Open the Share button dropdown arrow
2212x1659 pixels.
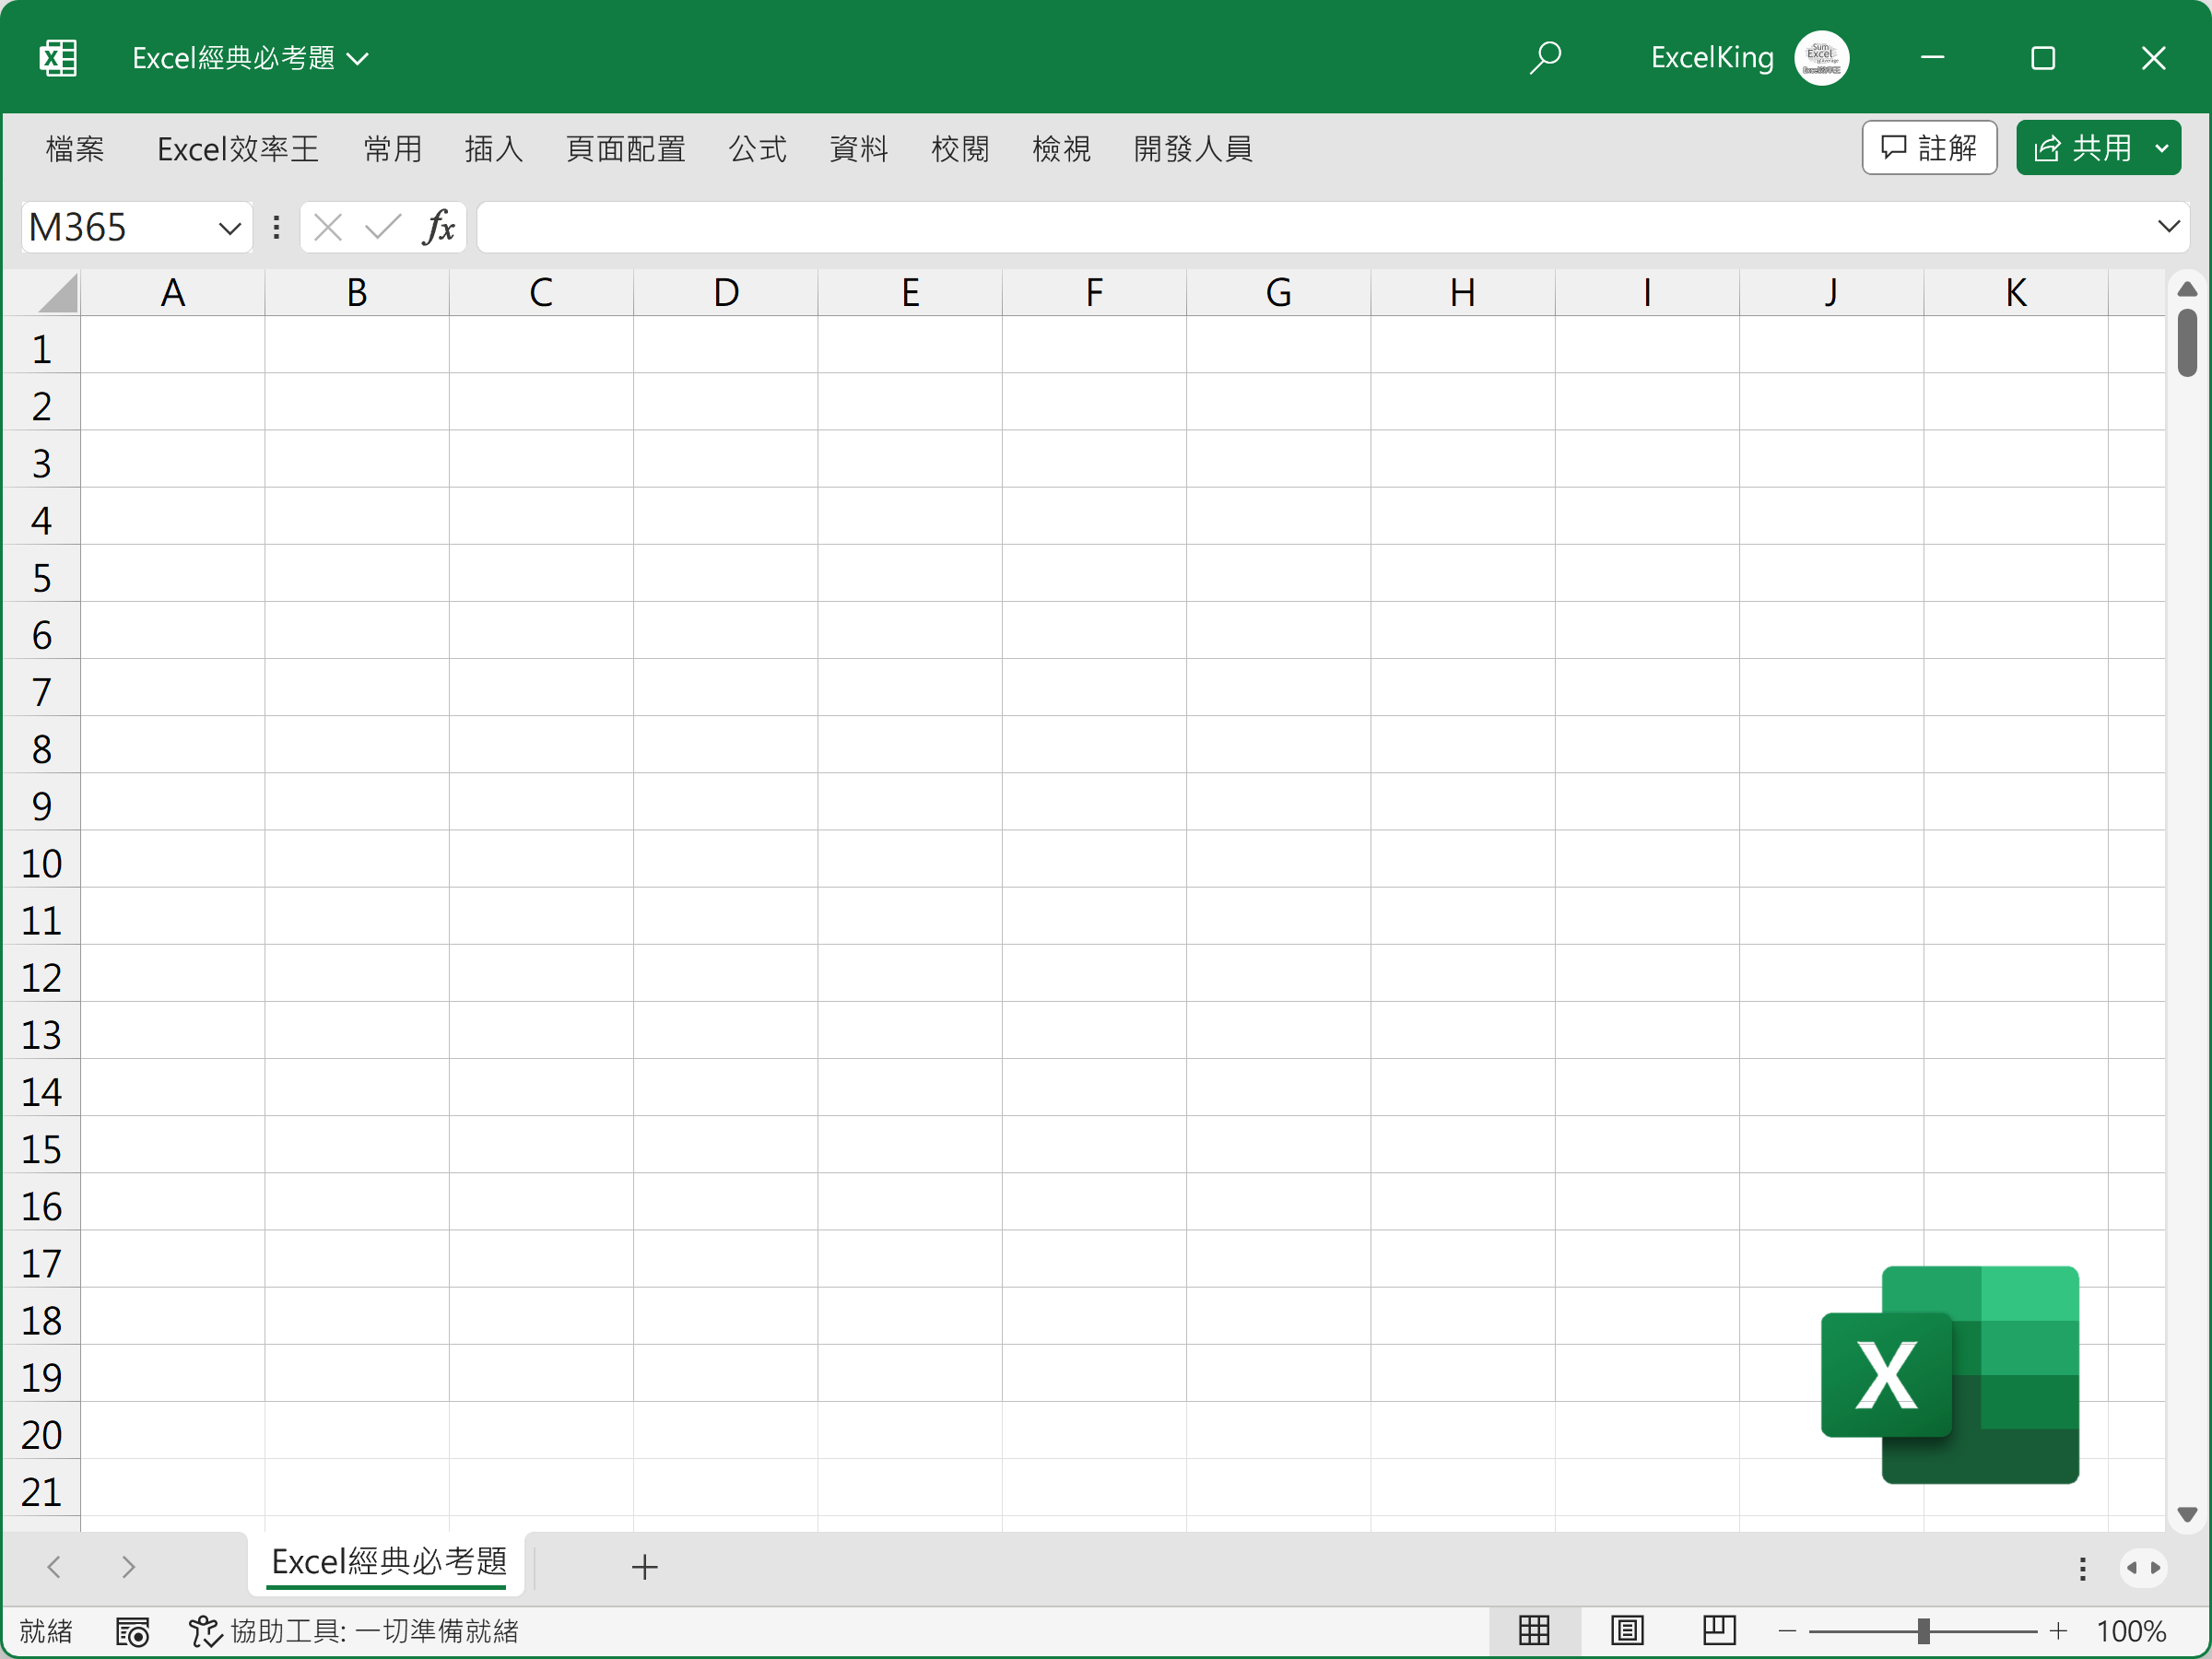[x=2161, y=148]
